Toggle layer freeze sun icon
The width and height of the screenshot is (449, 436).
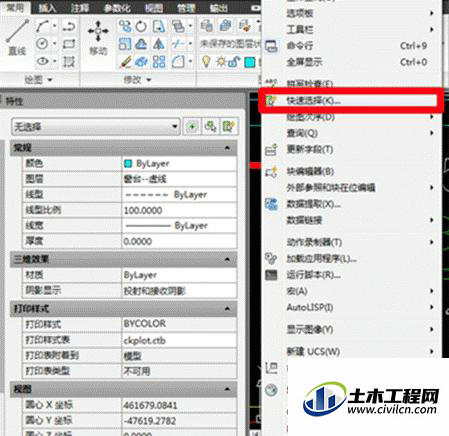coord(221,62)
